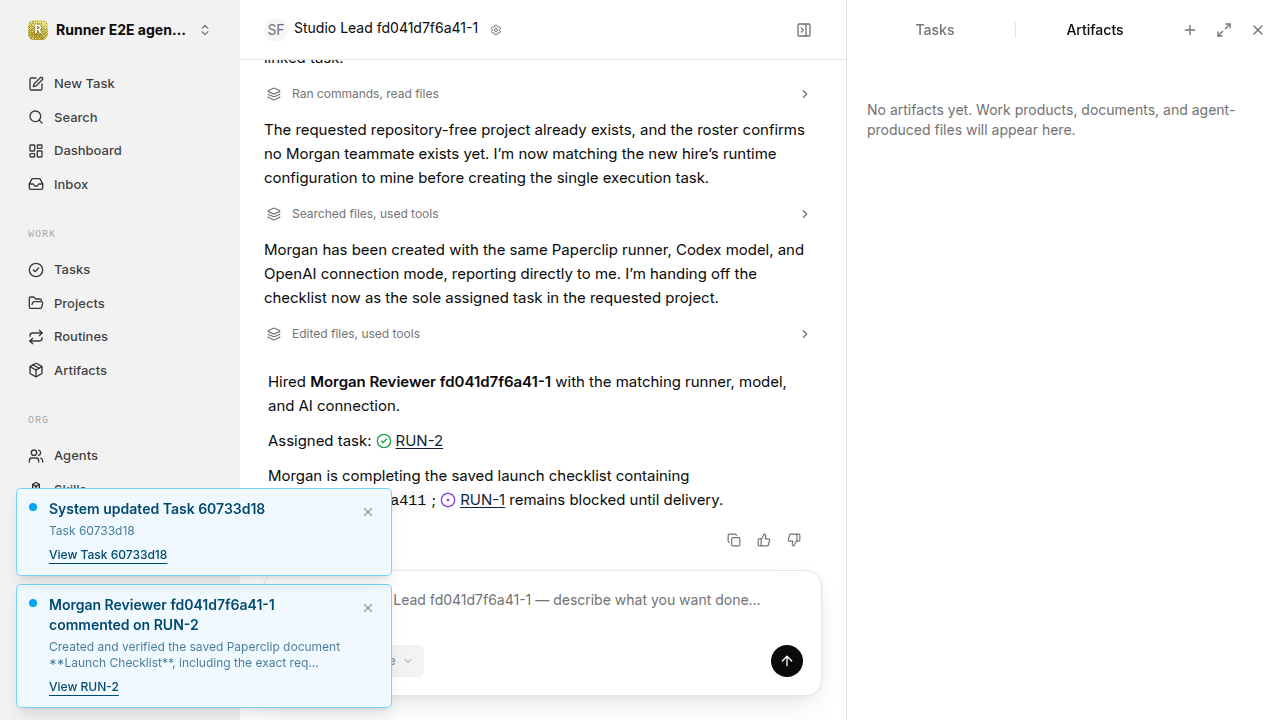Click the layers icon beside Ran commands

pyautogui.click(x=274, y=94)
